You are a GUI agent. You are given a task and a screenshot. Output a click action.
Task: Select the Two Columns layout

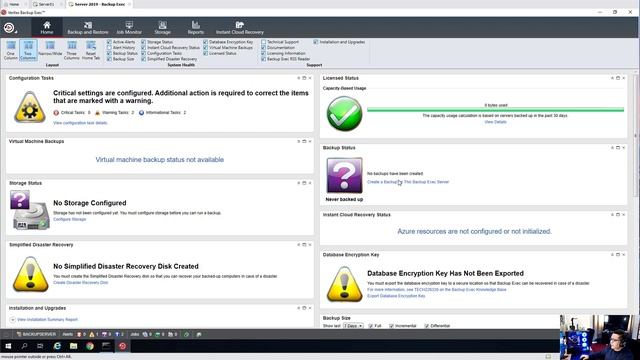coord(28,50)
